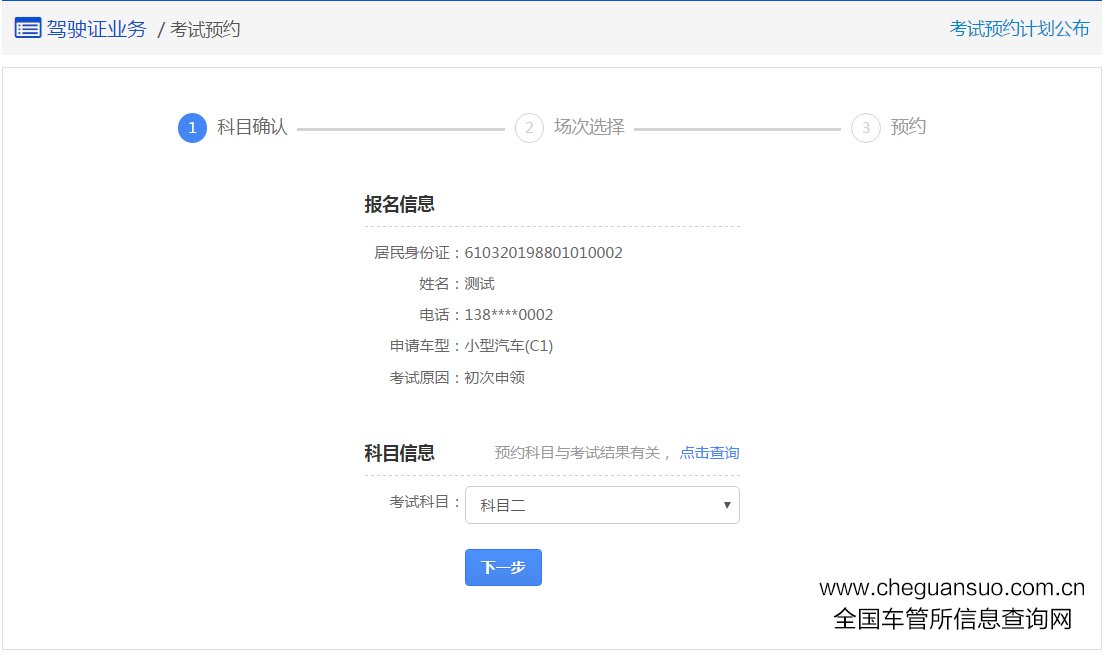Click the phone number 138****0002
1106x657 pixels.
point(508,315)
